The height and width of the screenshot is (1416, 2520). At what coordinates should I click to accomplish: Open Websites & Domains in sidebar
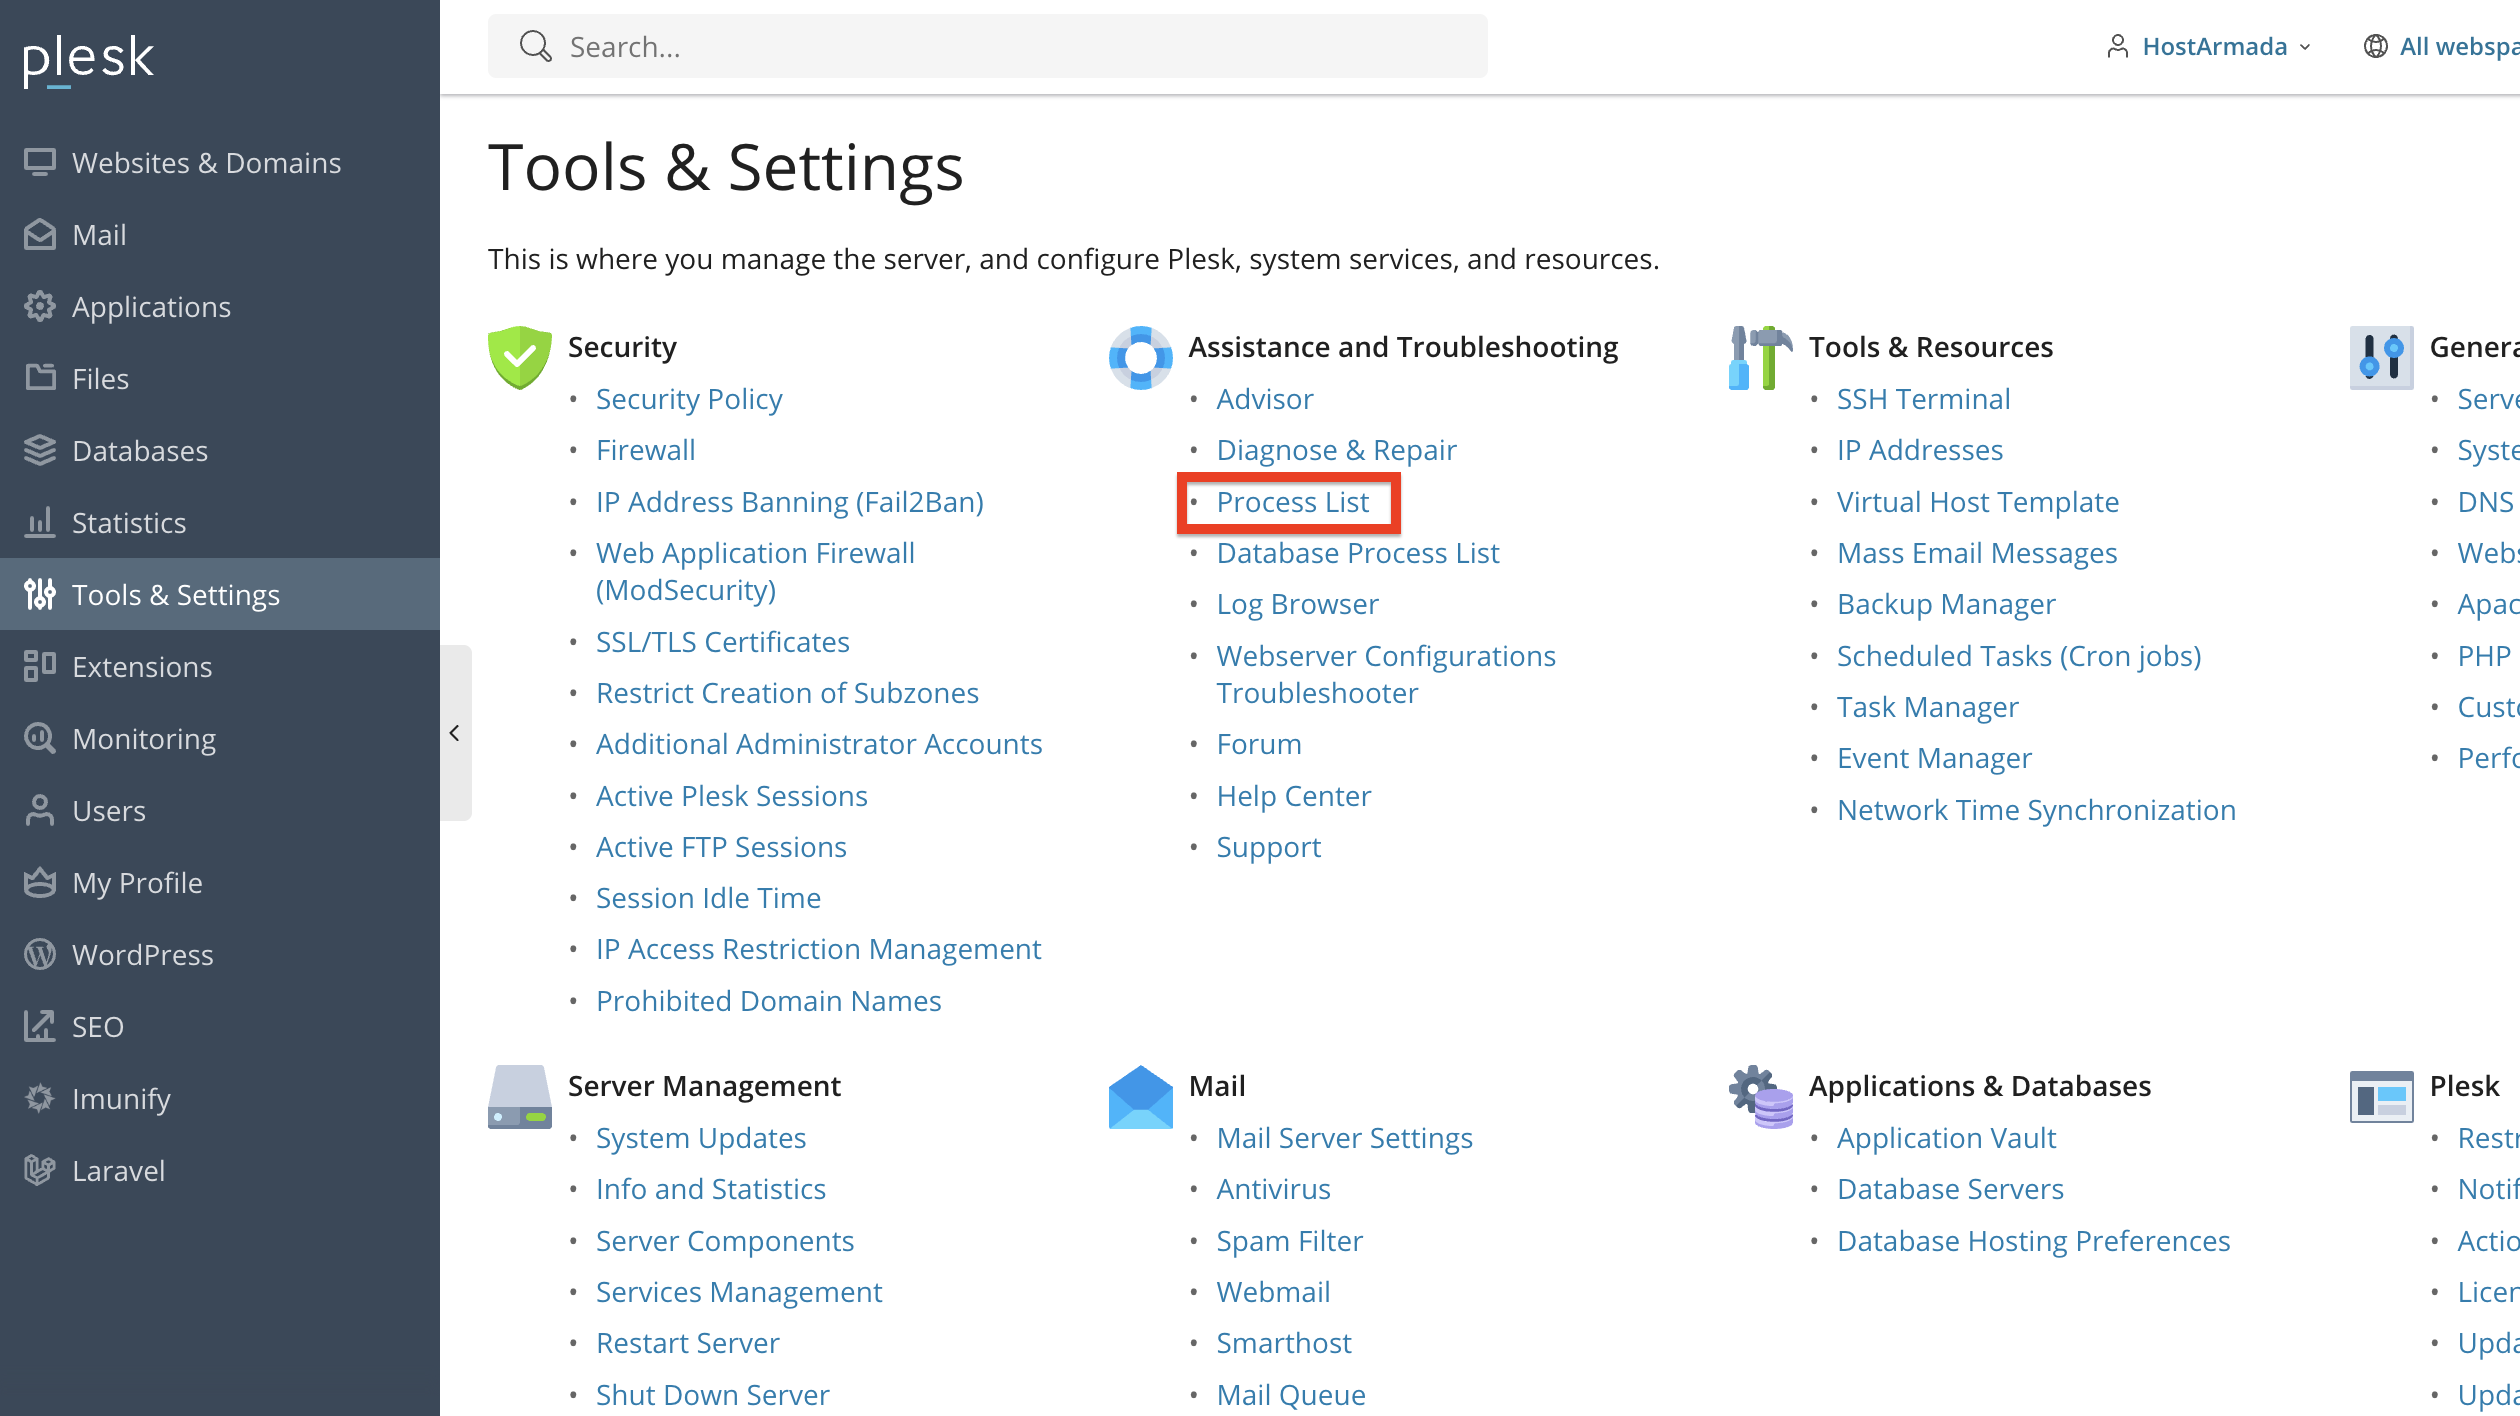click(220, 163)
